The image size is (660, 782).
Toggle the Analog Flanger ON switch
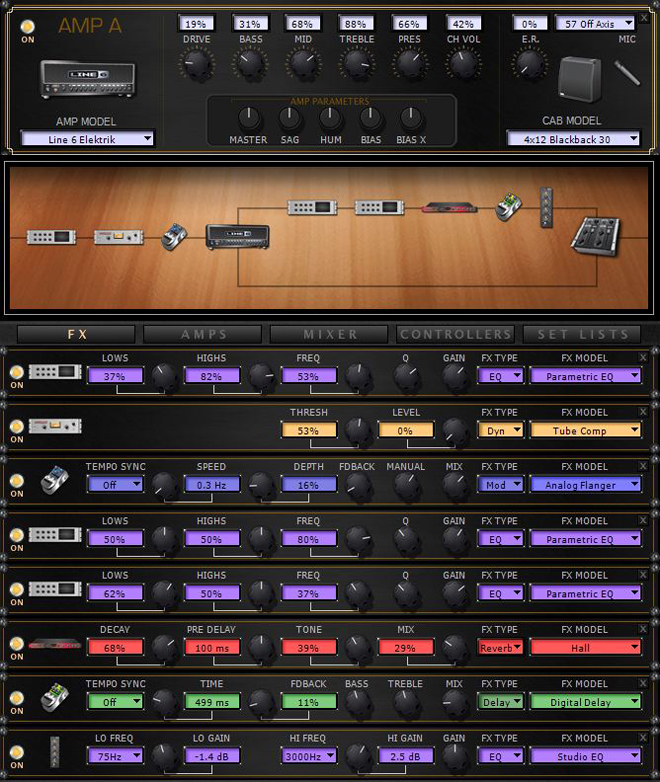pyautogui.click(x=16, y=481)
